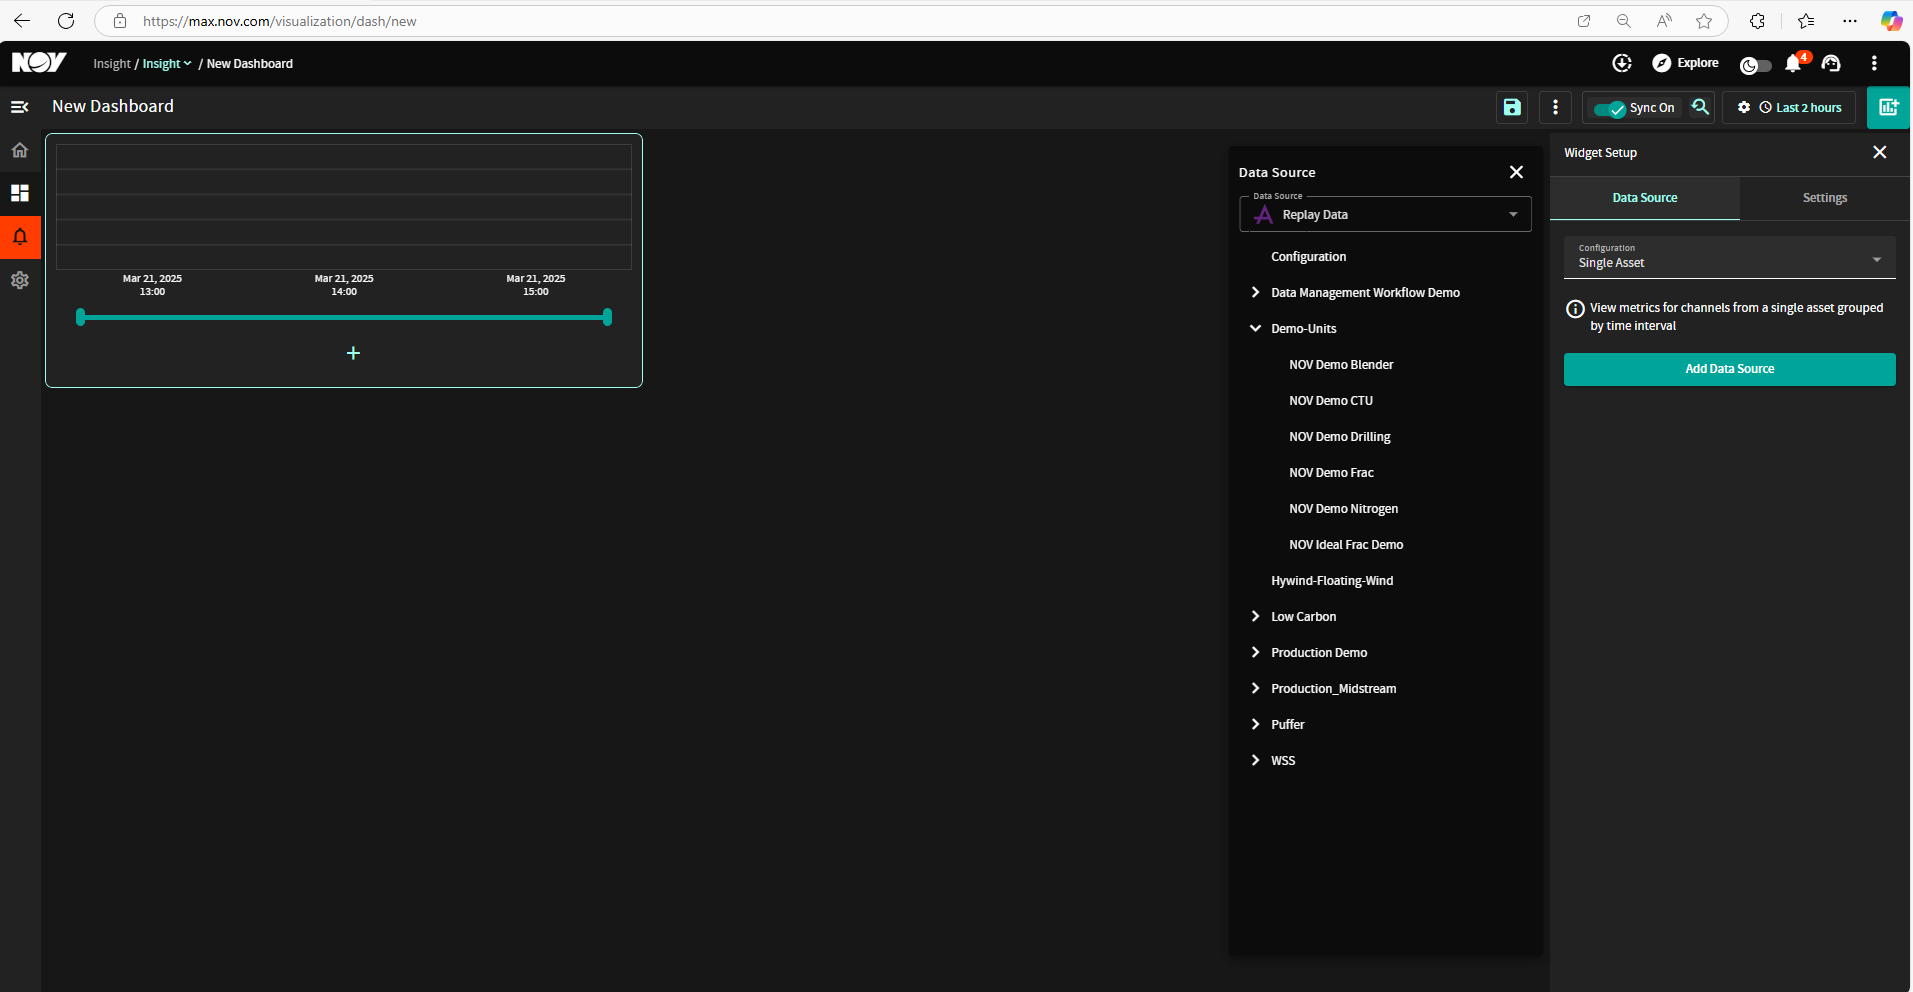Open the Home sidebar icon
Viewport: 1913px width, 992px height.
(20, 150)
